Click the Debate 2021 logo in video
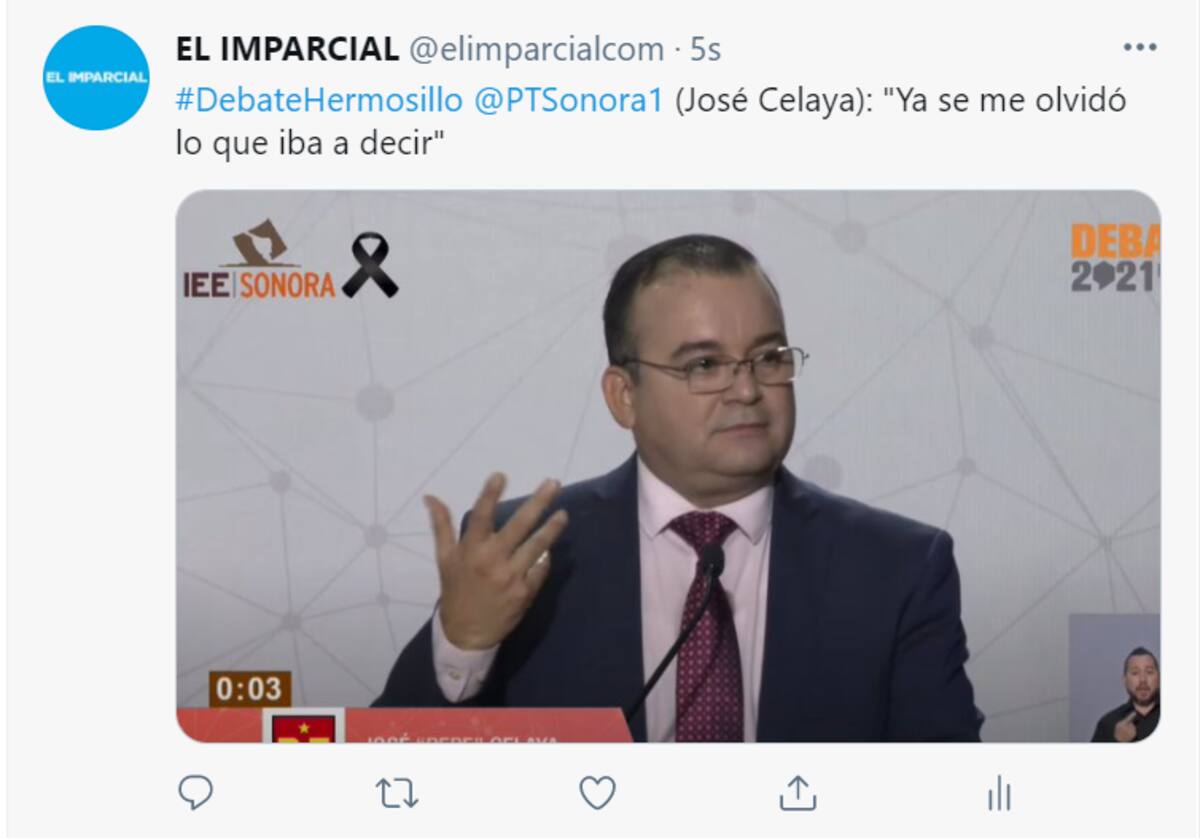 [x=1115, y=257]
